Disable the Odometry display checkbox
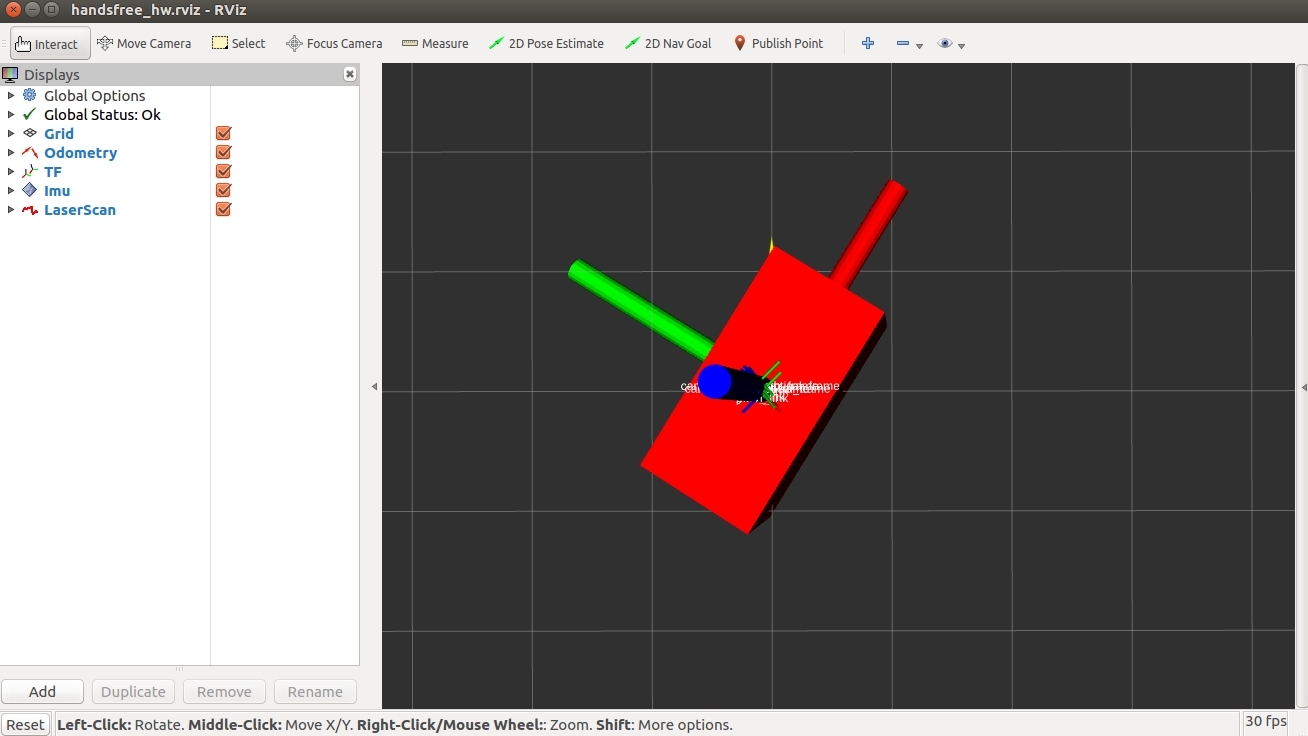 click(224, 152)
